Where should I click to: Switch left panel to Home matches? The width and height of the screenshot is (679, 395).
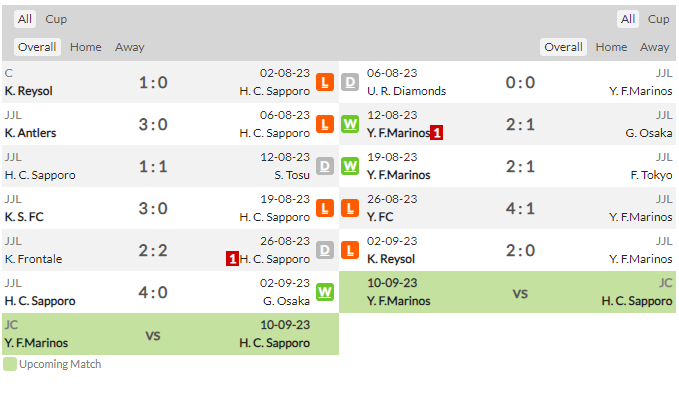pyautogui.click(x=86, y=47)
